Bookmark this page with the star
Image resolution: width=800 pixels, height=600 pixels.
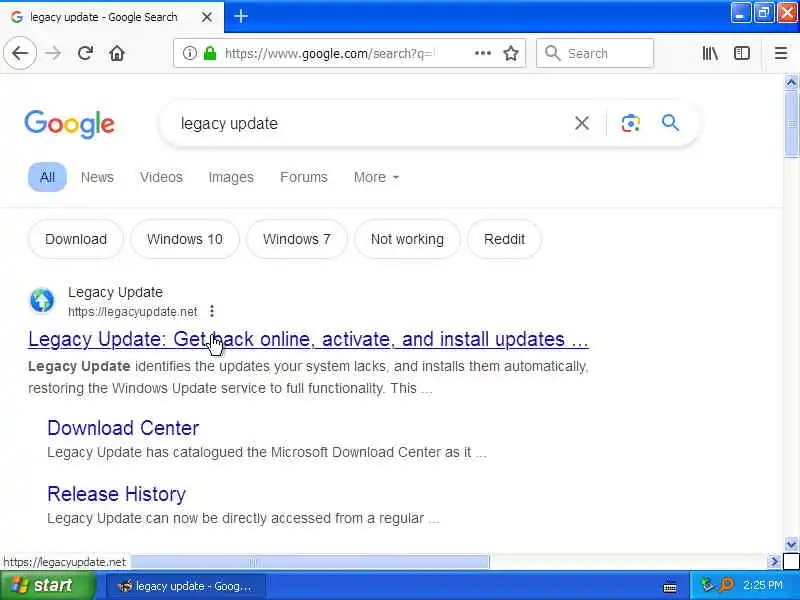tap(511, 53)
